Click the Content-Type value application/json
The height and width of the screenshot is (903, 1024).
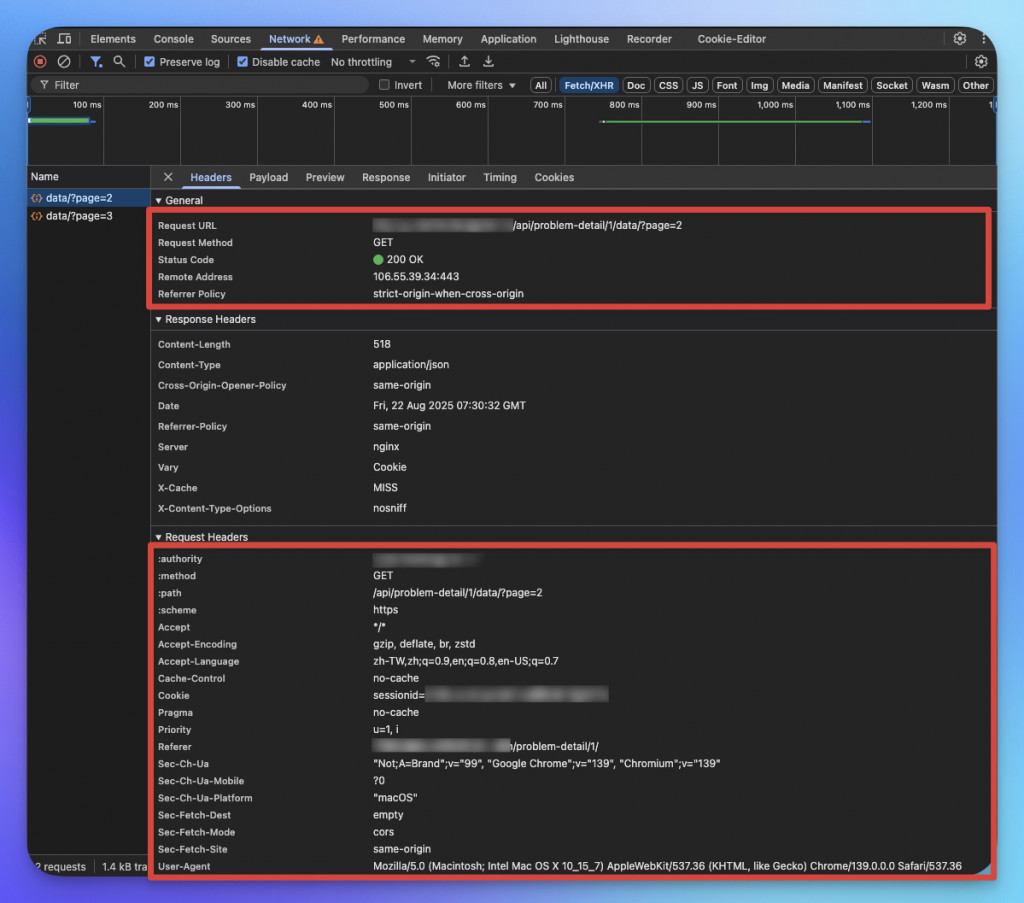(411, 365)
